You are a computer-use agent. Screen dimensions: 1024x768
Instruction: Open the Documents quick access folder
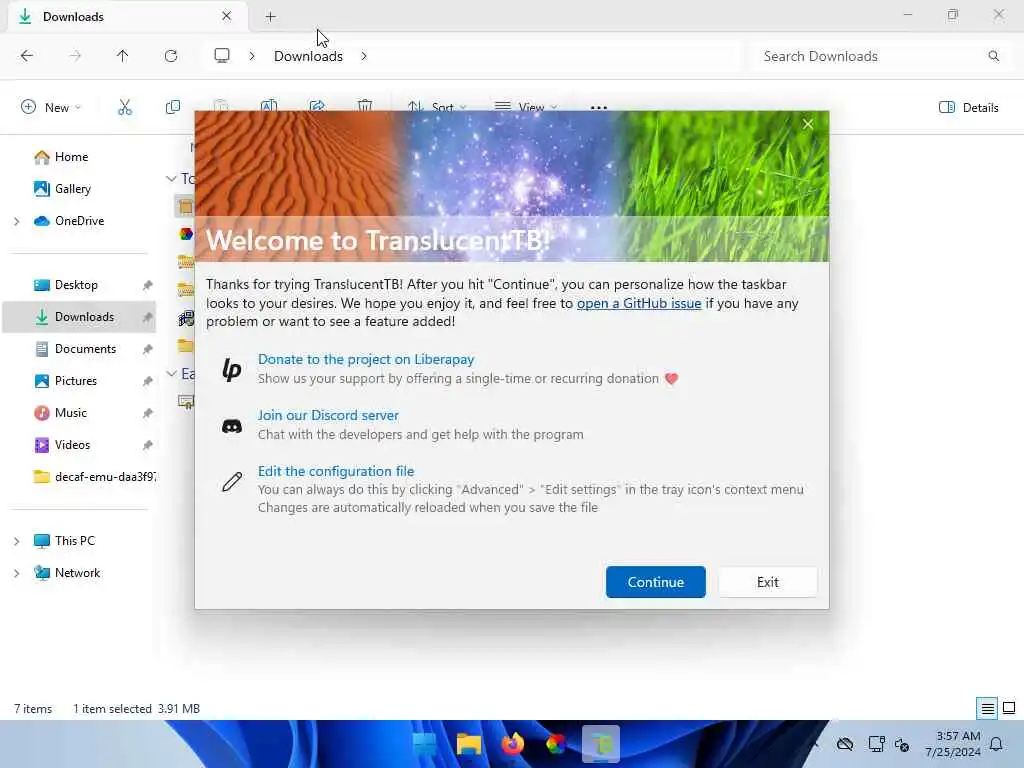85,349
